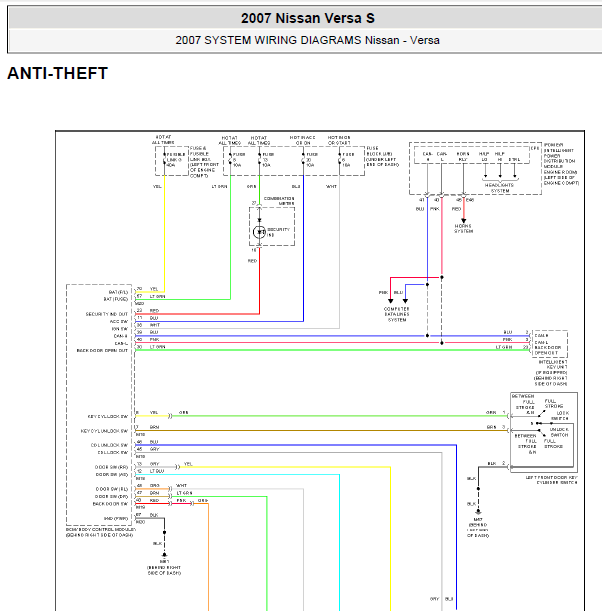Select the "SECURITY IND OUT" label
The width and height of the screenshot is (602, 611).
click(x=106, y=314)
